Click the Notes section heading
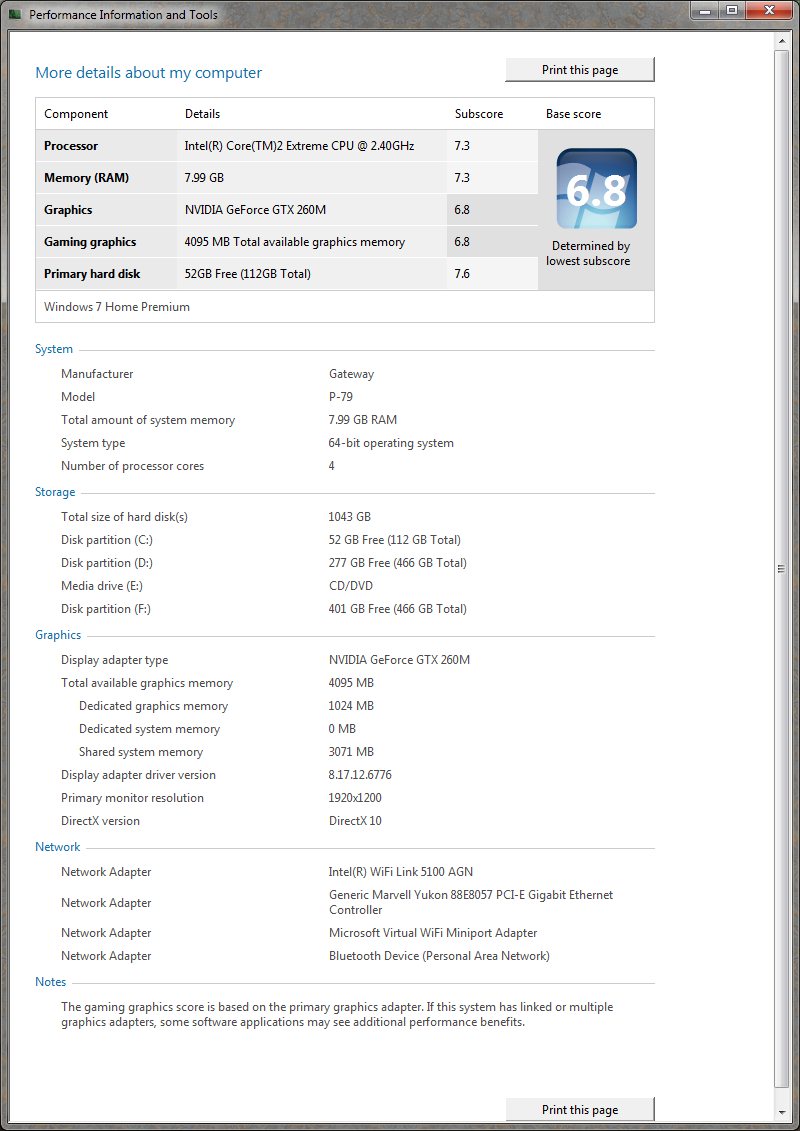The height and width of the screenshot is (1131, 800). (50, 982)
